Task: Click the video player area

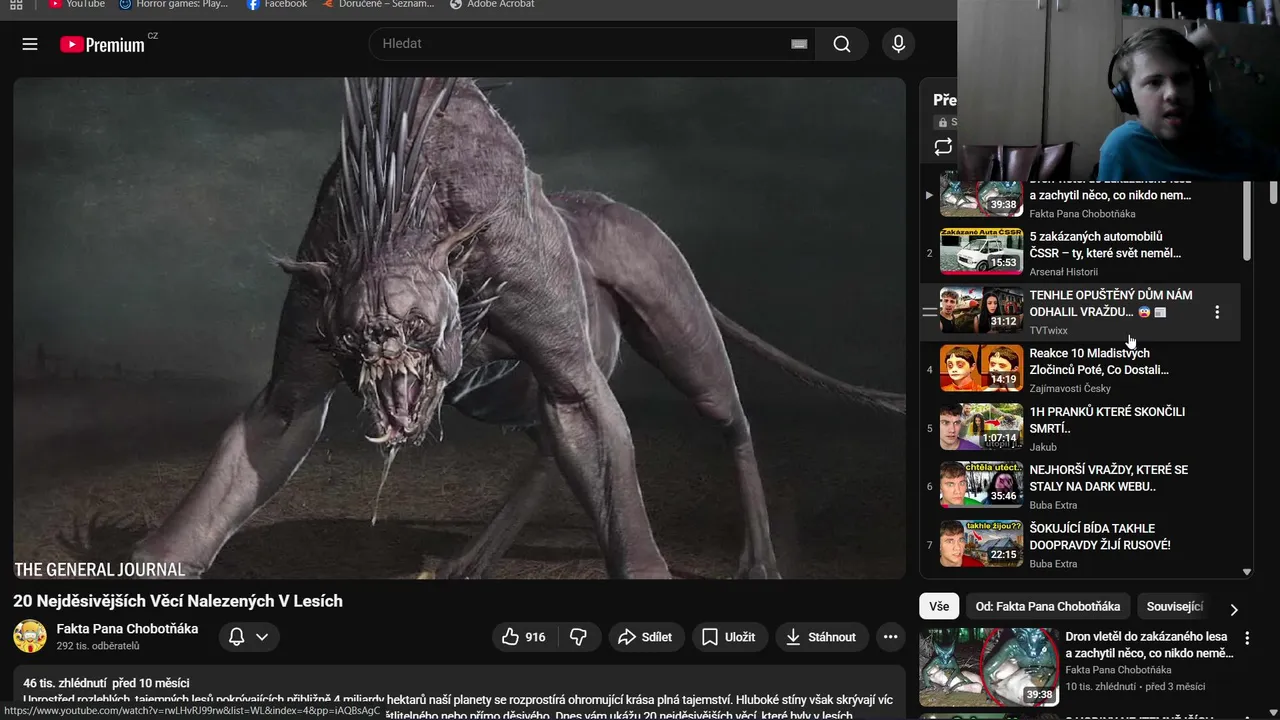Action: 459,328
